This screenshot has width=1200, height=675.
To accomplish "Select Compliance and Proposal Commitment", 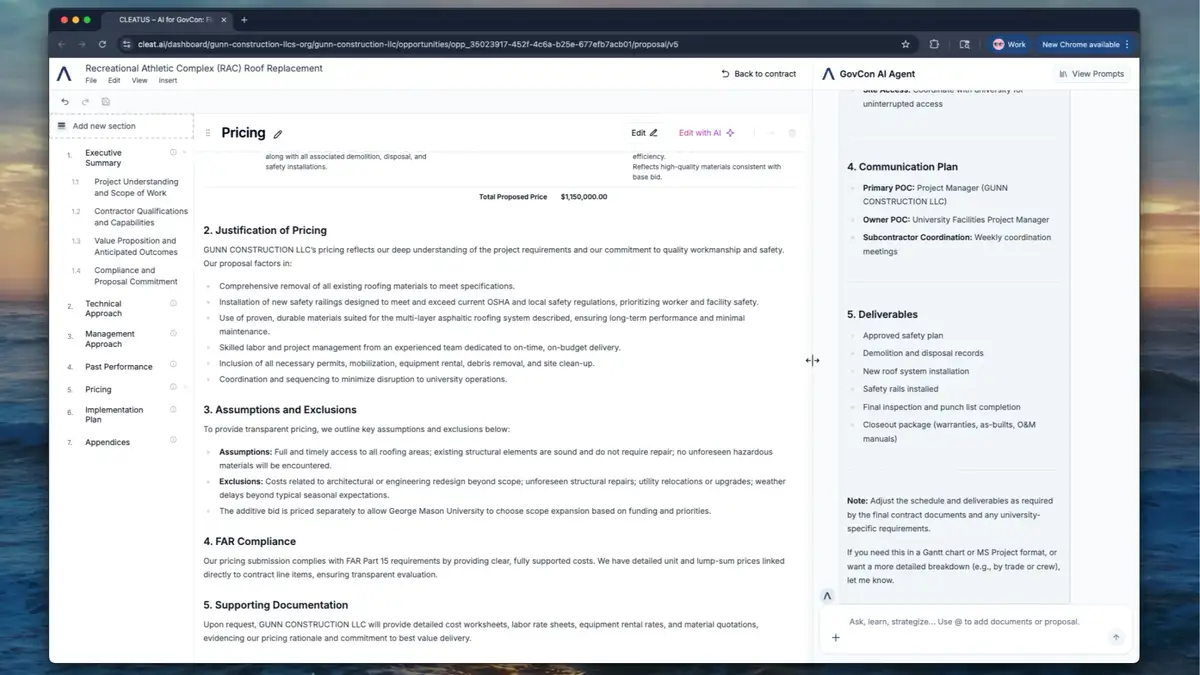I will click(x=136, y=276).
